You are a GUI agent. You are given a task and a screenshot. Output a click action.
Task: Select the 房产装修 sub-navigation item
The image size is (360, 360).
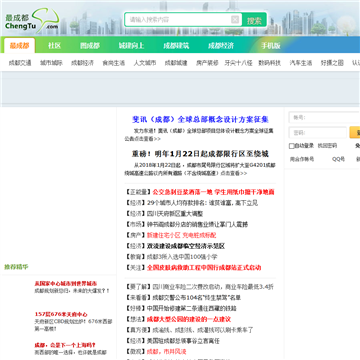(207, 63)
